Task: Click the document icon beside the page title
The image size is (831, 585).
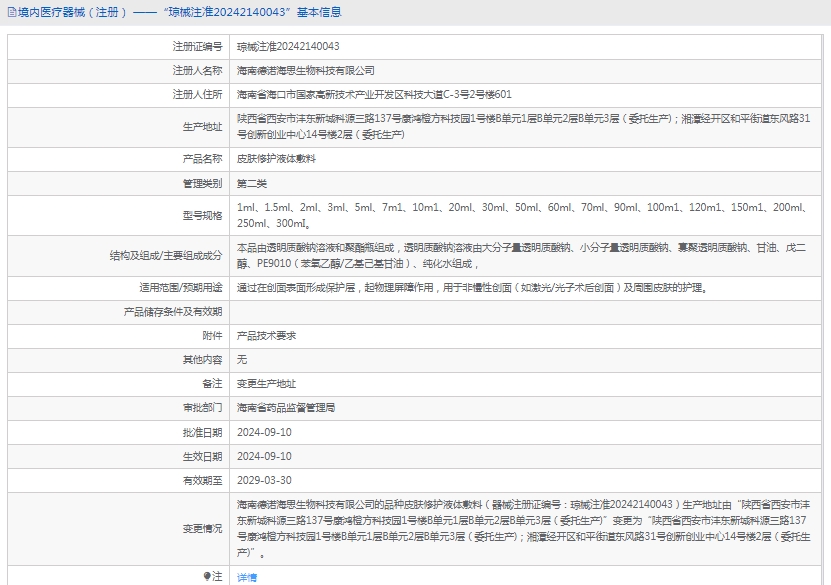Action: click(x=11, y=13)
